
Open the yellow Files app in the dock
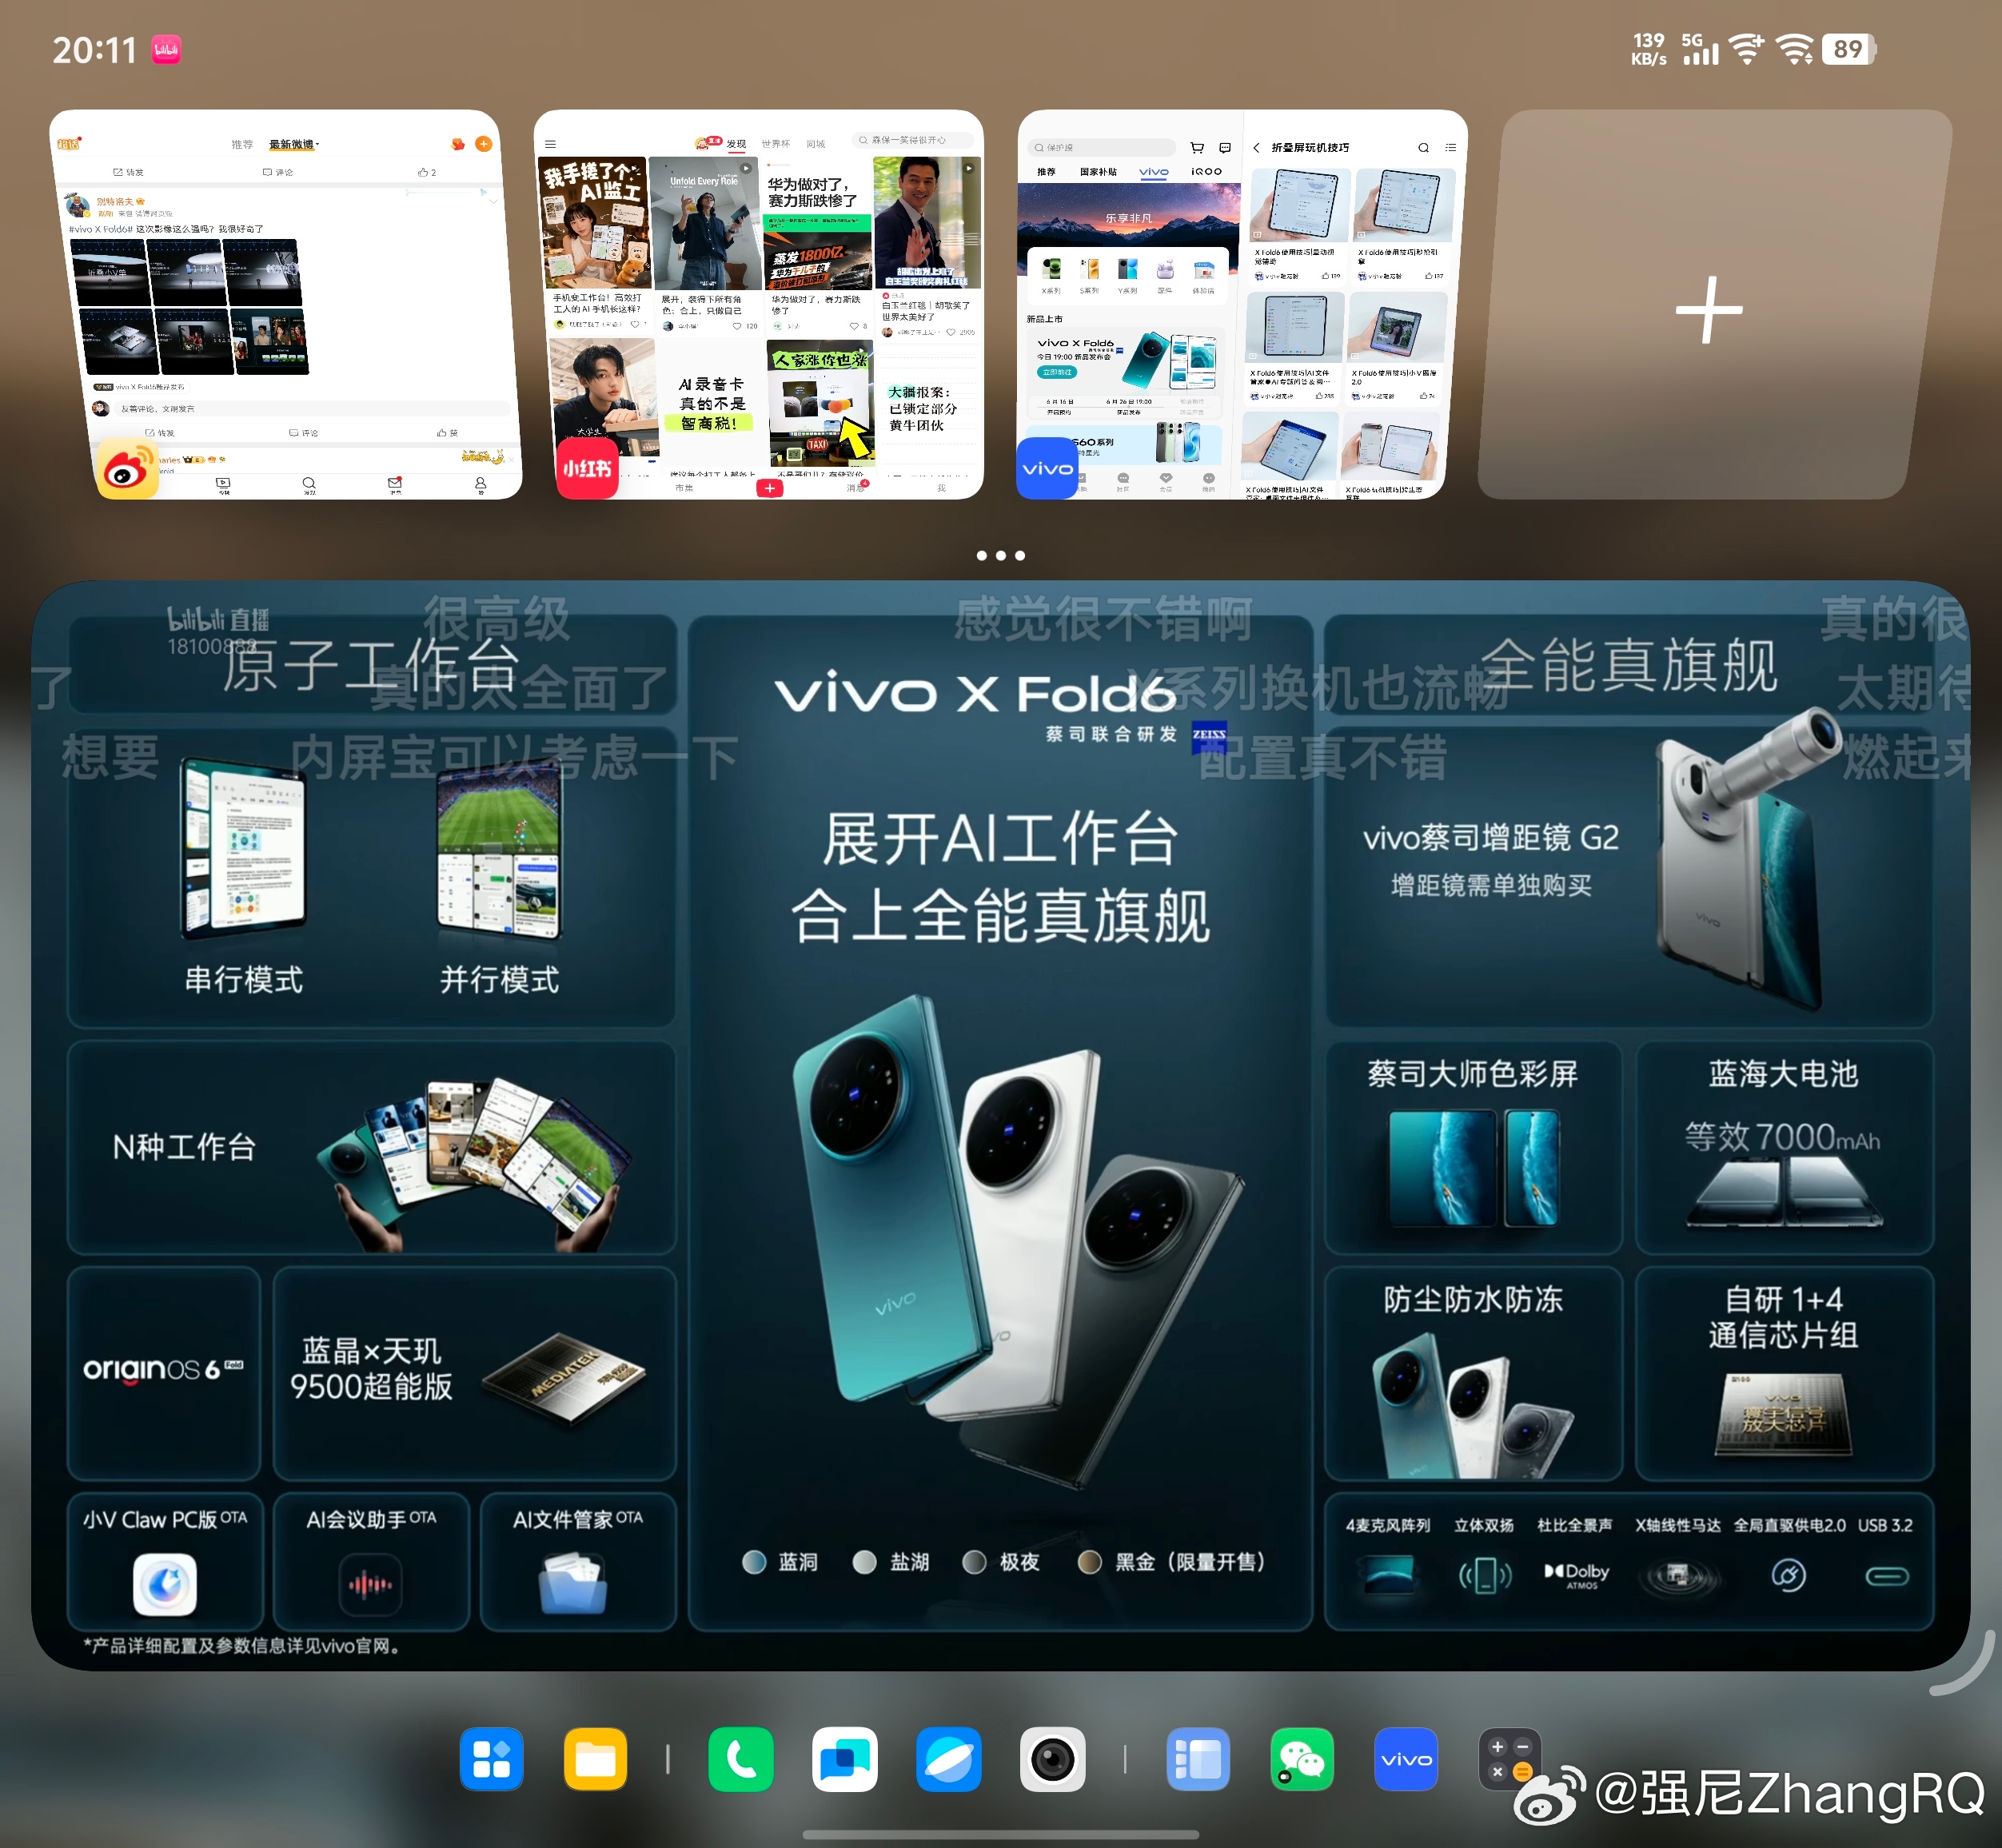(x=595, y=1759)
